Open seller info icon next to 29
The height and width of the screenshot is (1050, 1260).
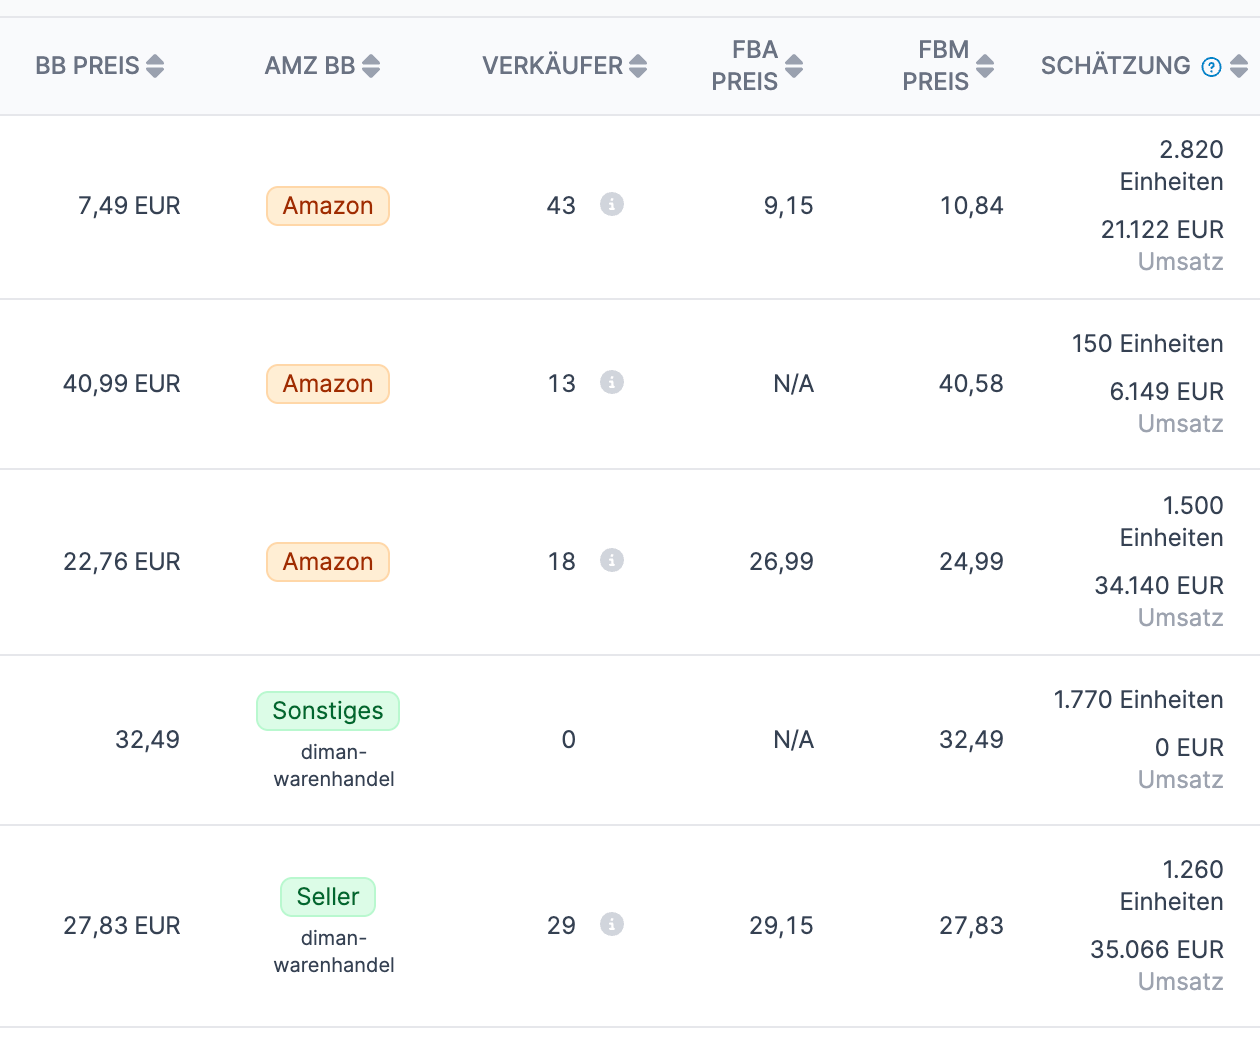click(611, 924)
